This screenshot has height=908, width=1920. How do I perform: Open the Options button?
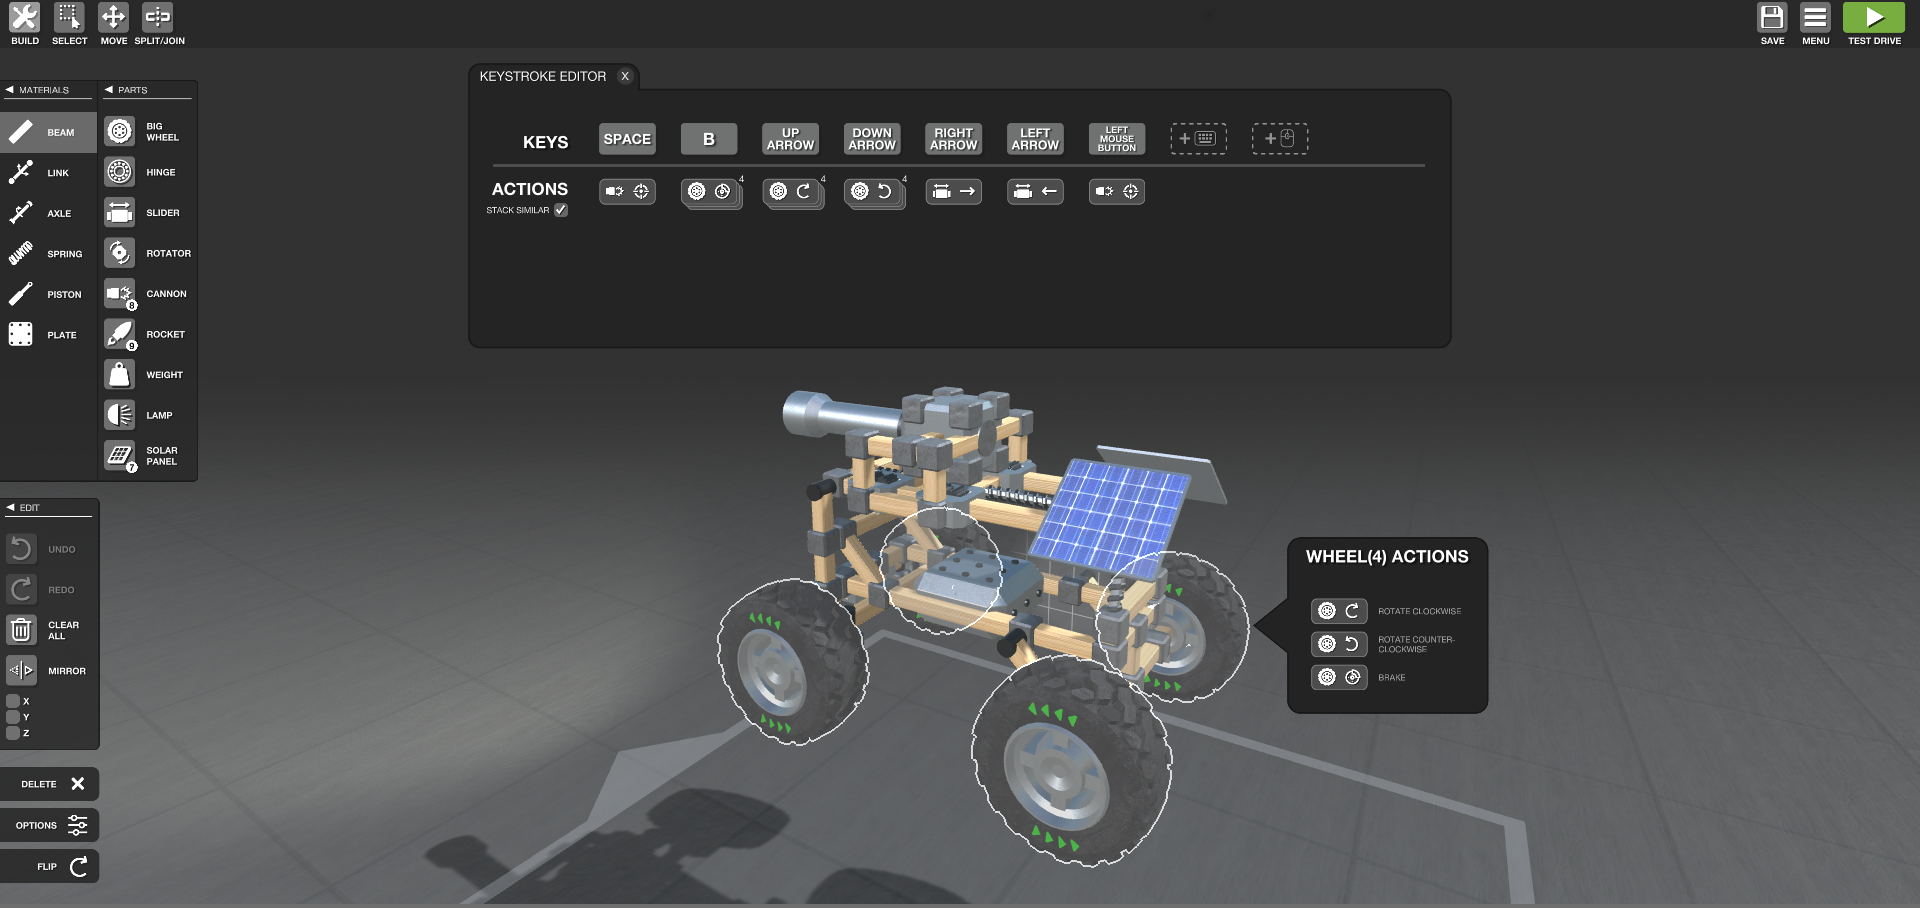point(50,825)
